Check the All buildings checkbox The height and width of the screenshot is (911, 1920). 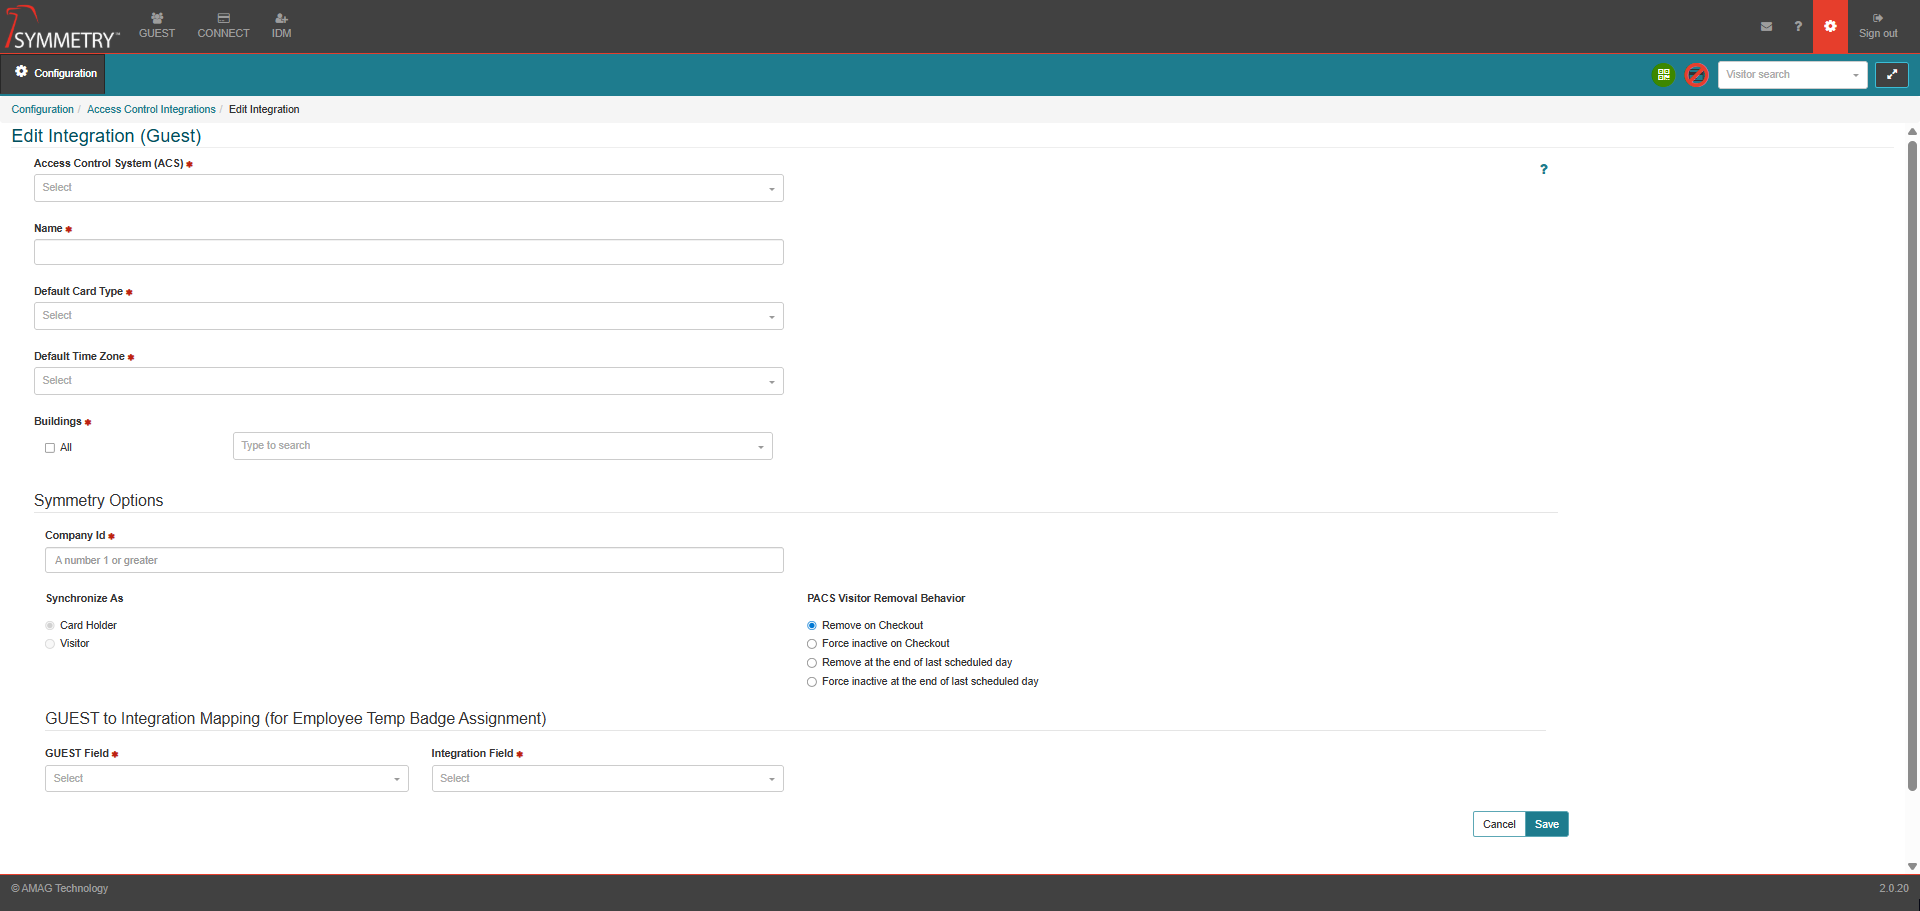(50, 448)
